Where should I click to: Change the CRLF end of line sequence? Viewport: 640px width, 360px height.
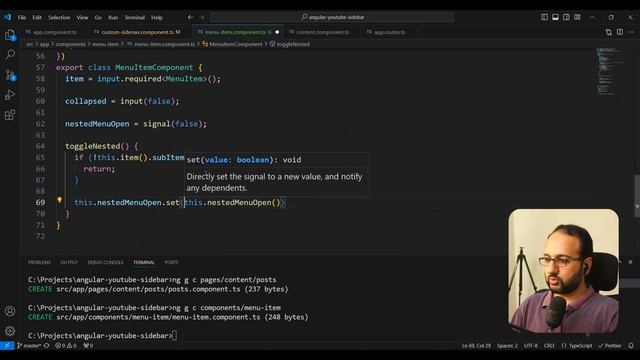click(549, 346)
